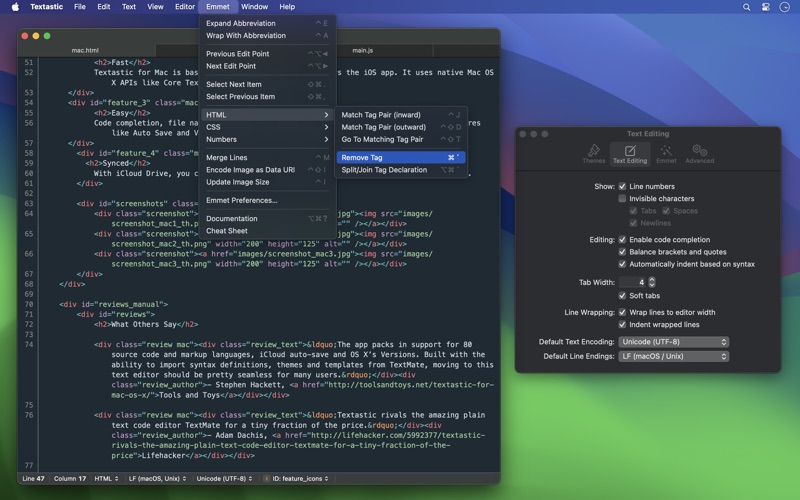The width and height of the screenshot is (800, 500).
Task: Select Next Edit Point menu item
Action: (267, 66)
